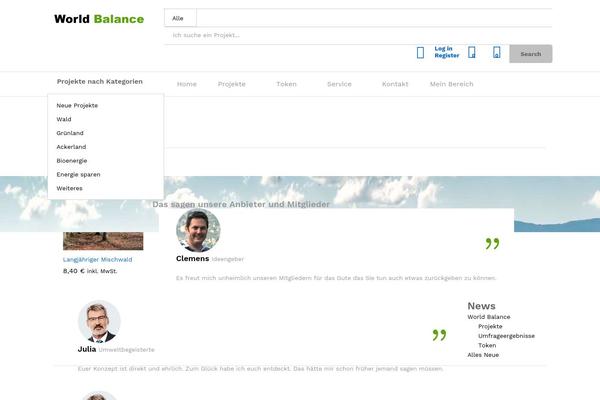Click the '8,40 € inkl. MwSt.' price text
Viewport: 600px width, 400px height.
[x=90, y=271]
